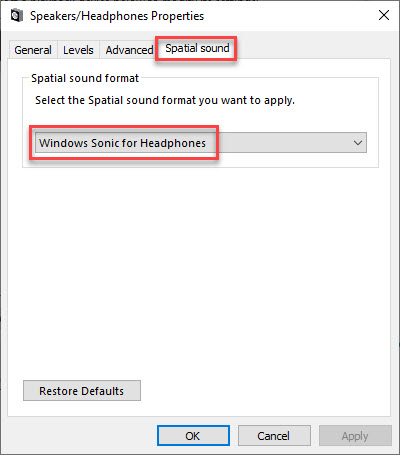Viewport: 400px width, 455px height.
Task: Click the blank tab strip right of Spatial sound
Action: [313, 48]
